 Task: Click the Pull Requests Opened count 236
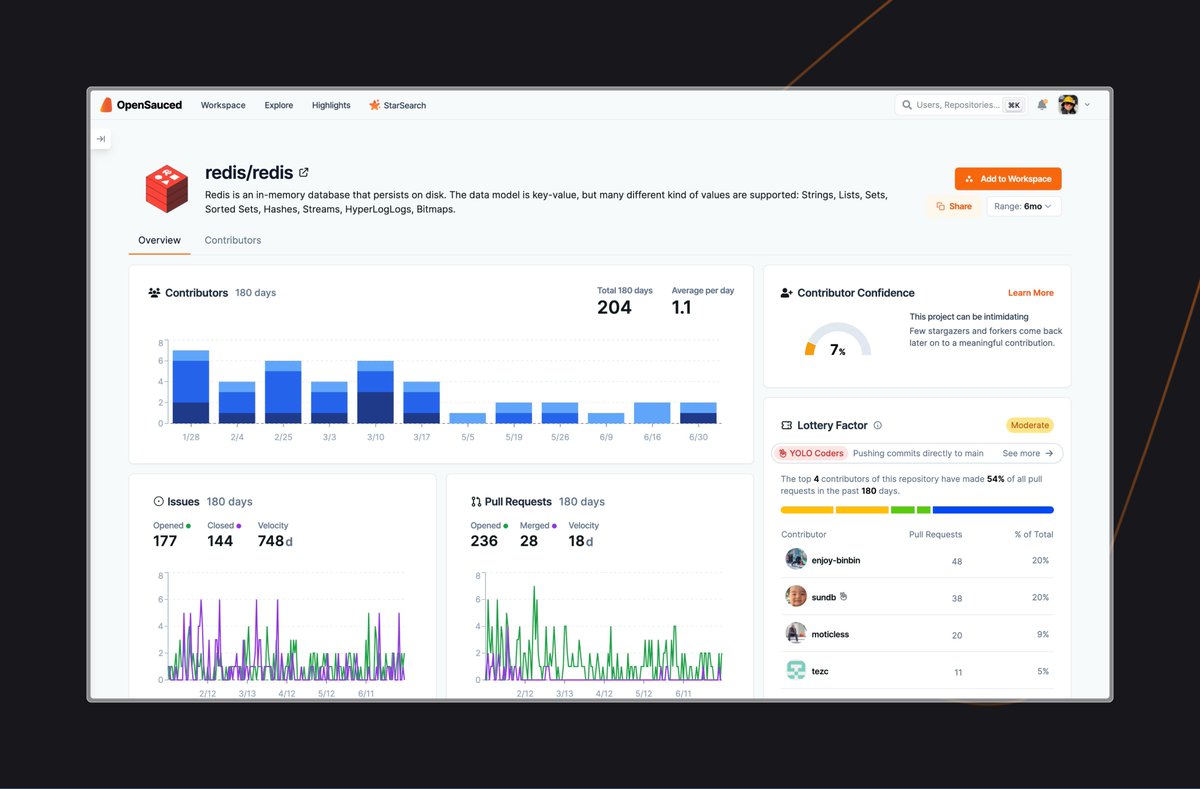click(484, 541)
